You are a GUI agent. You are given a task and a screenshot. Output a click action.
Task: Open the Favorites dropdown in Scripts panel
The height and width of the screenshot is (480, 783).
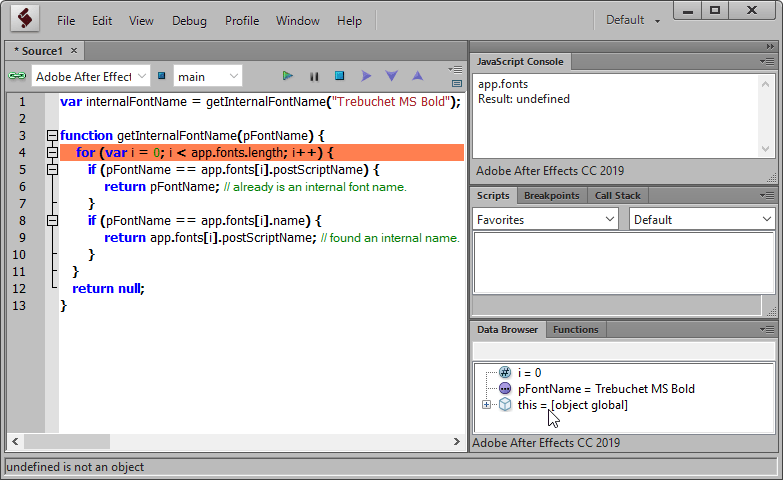(x=545, y=219)
